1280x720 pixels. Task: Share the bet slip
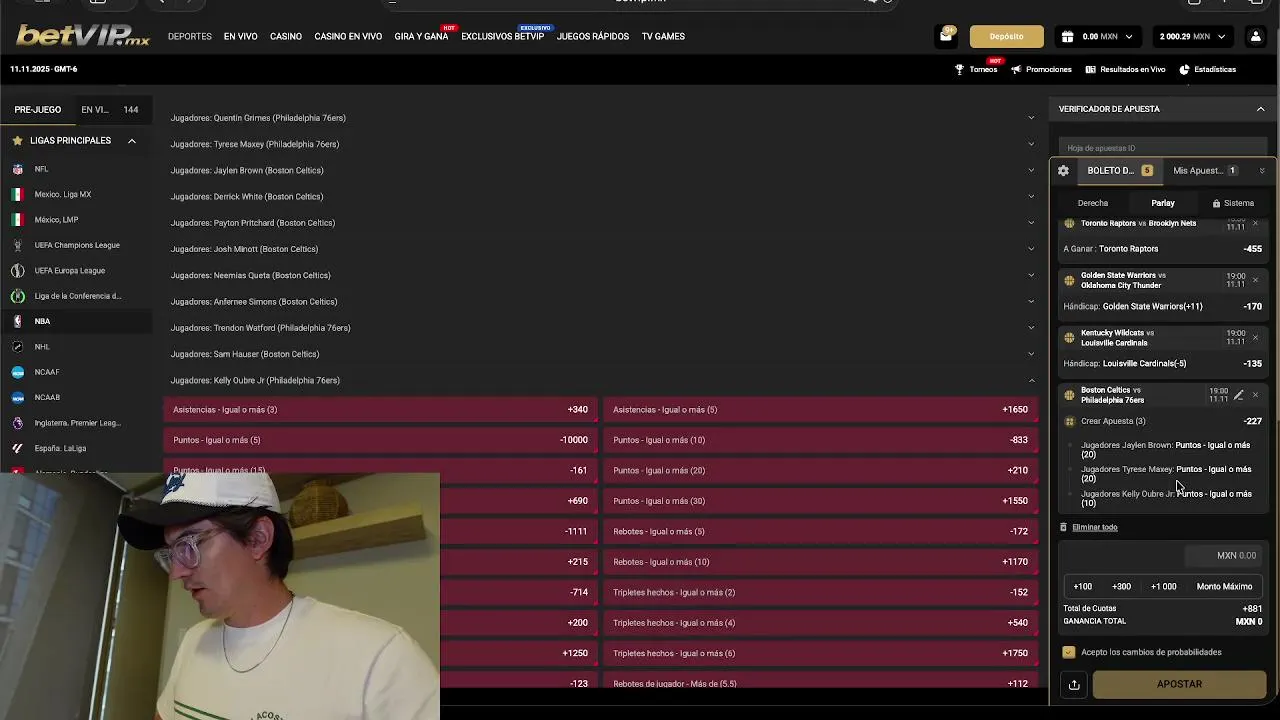pos(1074,684)
